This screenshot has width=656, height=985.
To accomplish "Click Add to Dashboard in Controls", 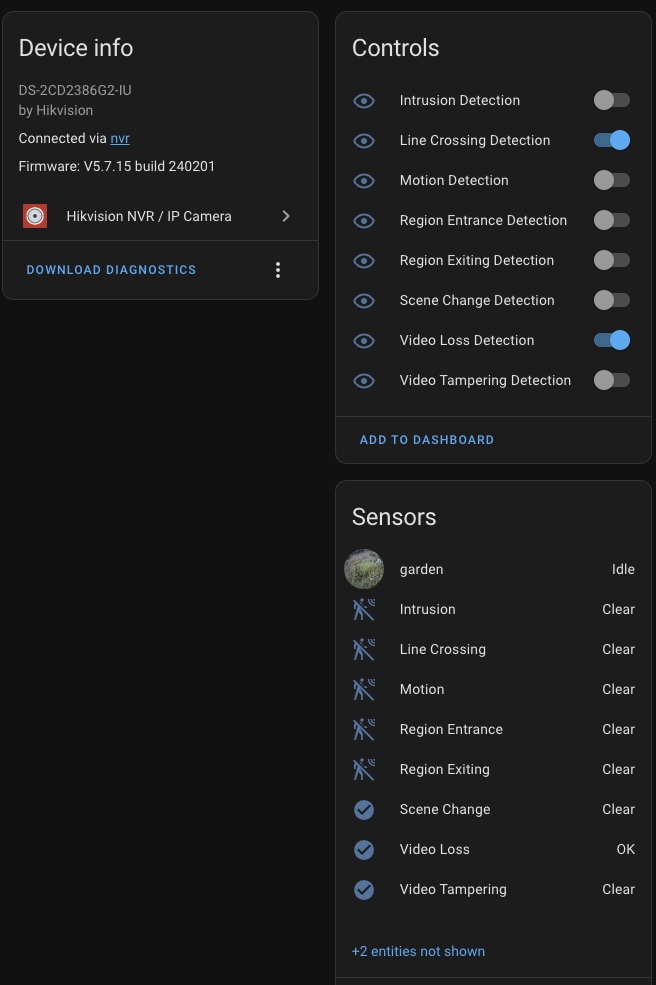I will click(427, 440).
